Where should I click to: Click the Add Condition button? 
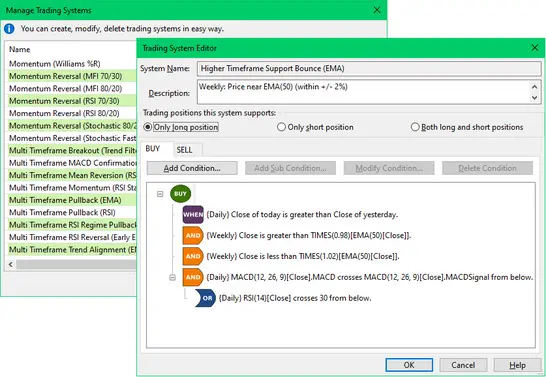[192, 168]
